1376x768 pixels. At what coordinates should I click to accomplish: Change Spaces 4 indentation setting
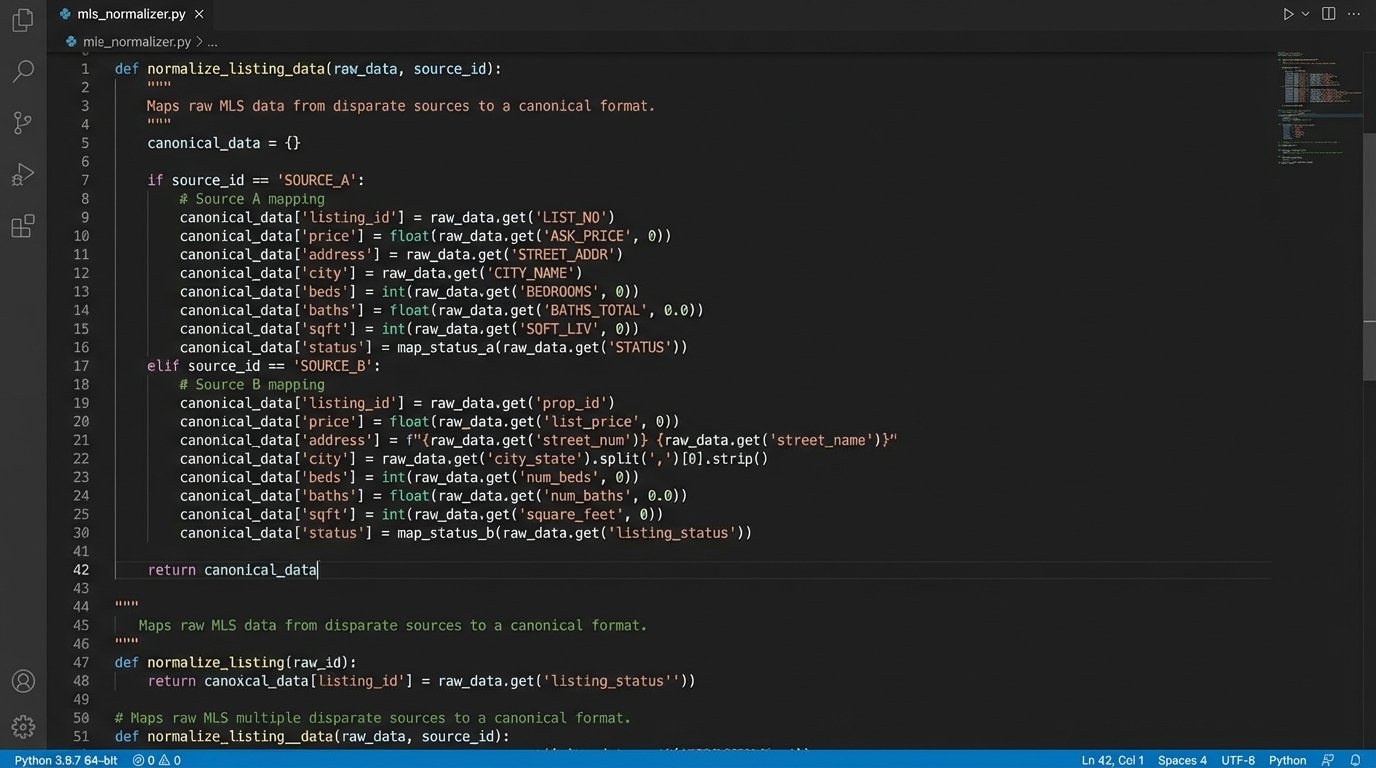pyautogui.click(x=1182, y=760)
